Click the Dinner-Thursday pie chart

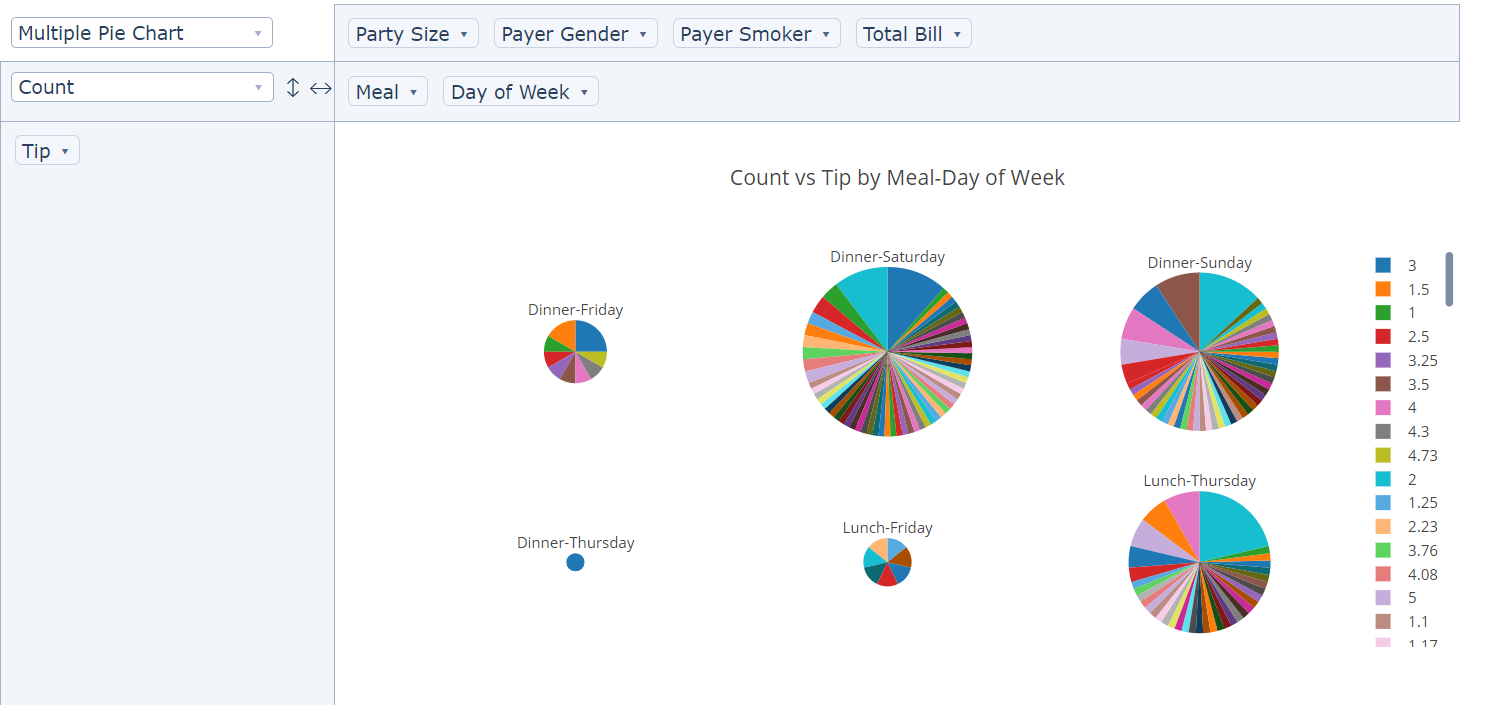pyautogui.click(x=575, y=562)
